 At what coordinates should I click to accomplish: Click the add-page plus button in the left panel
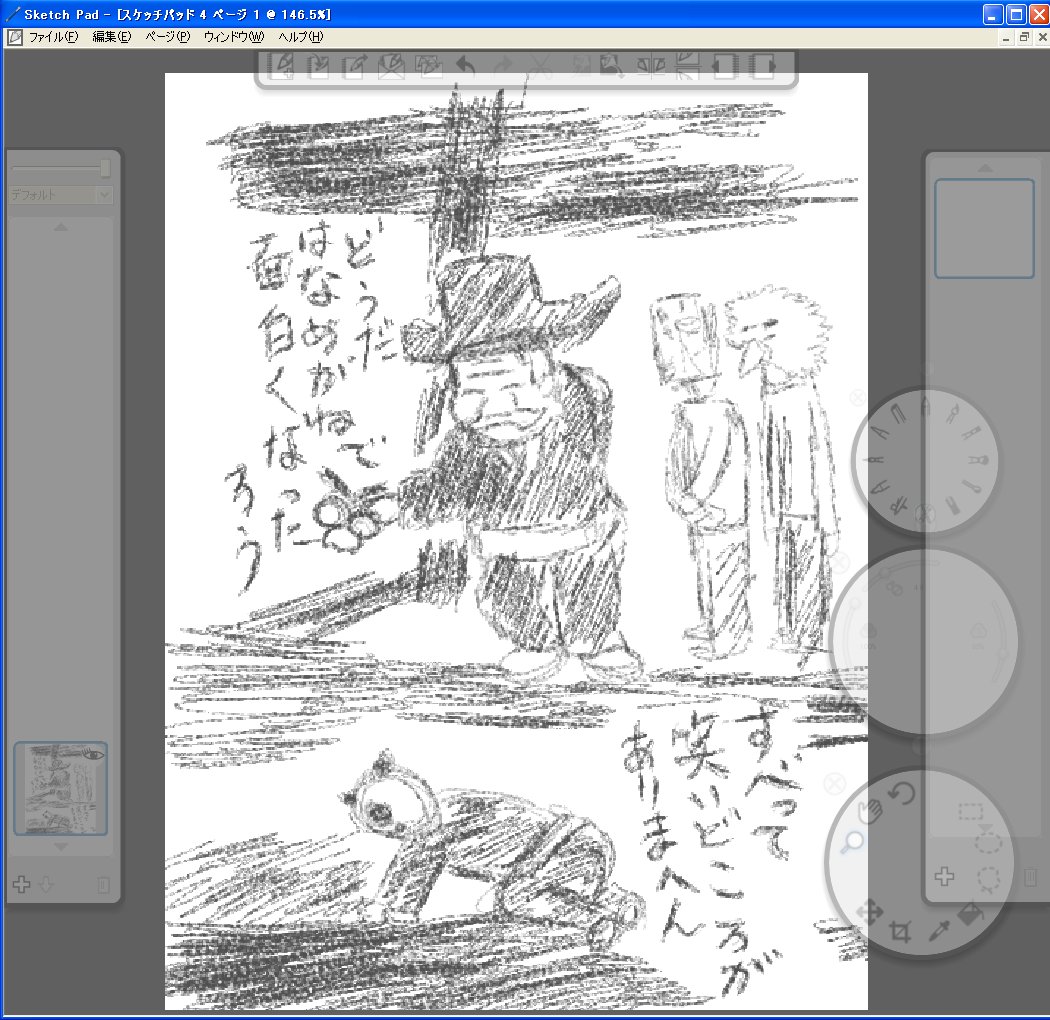pos(22,884)
